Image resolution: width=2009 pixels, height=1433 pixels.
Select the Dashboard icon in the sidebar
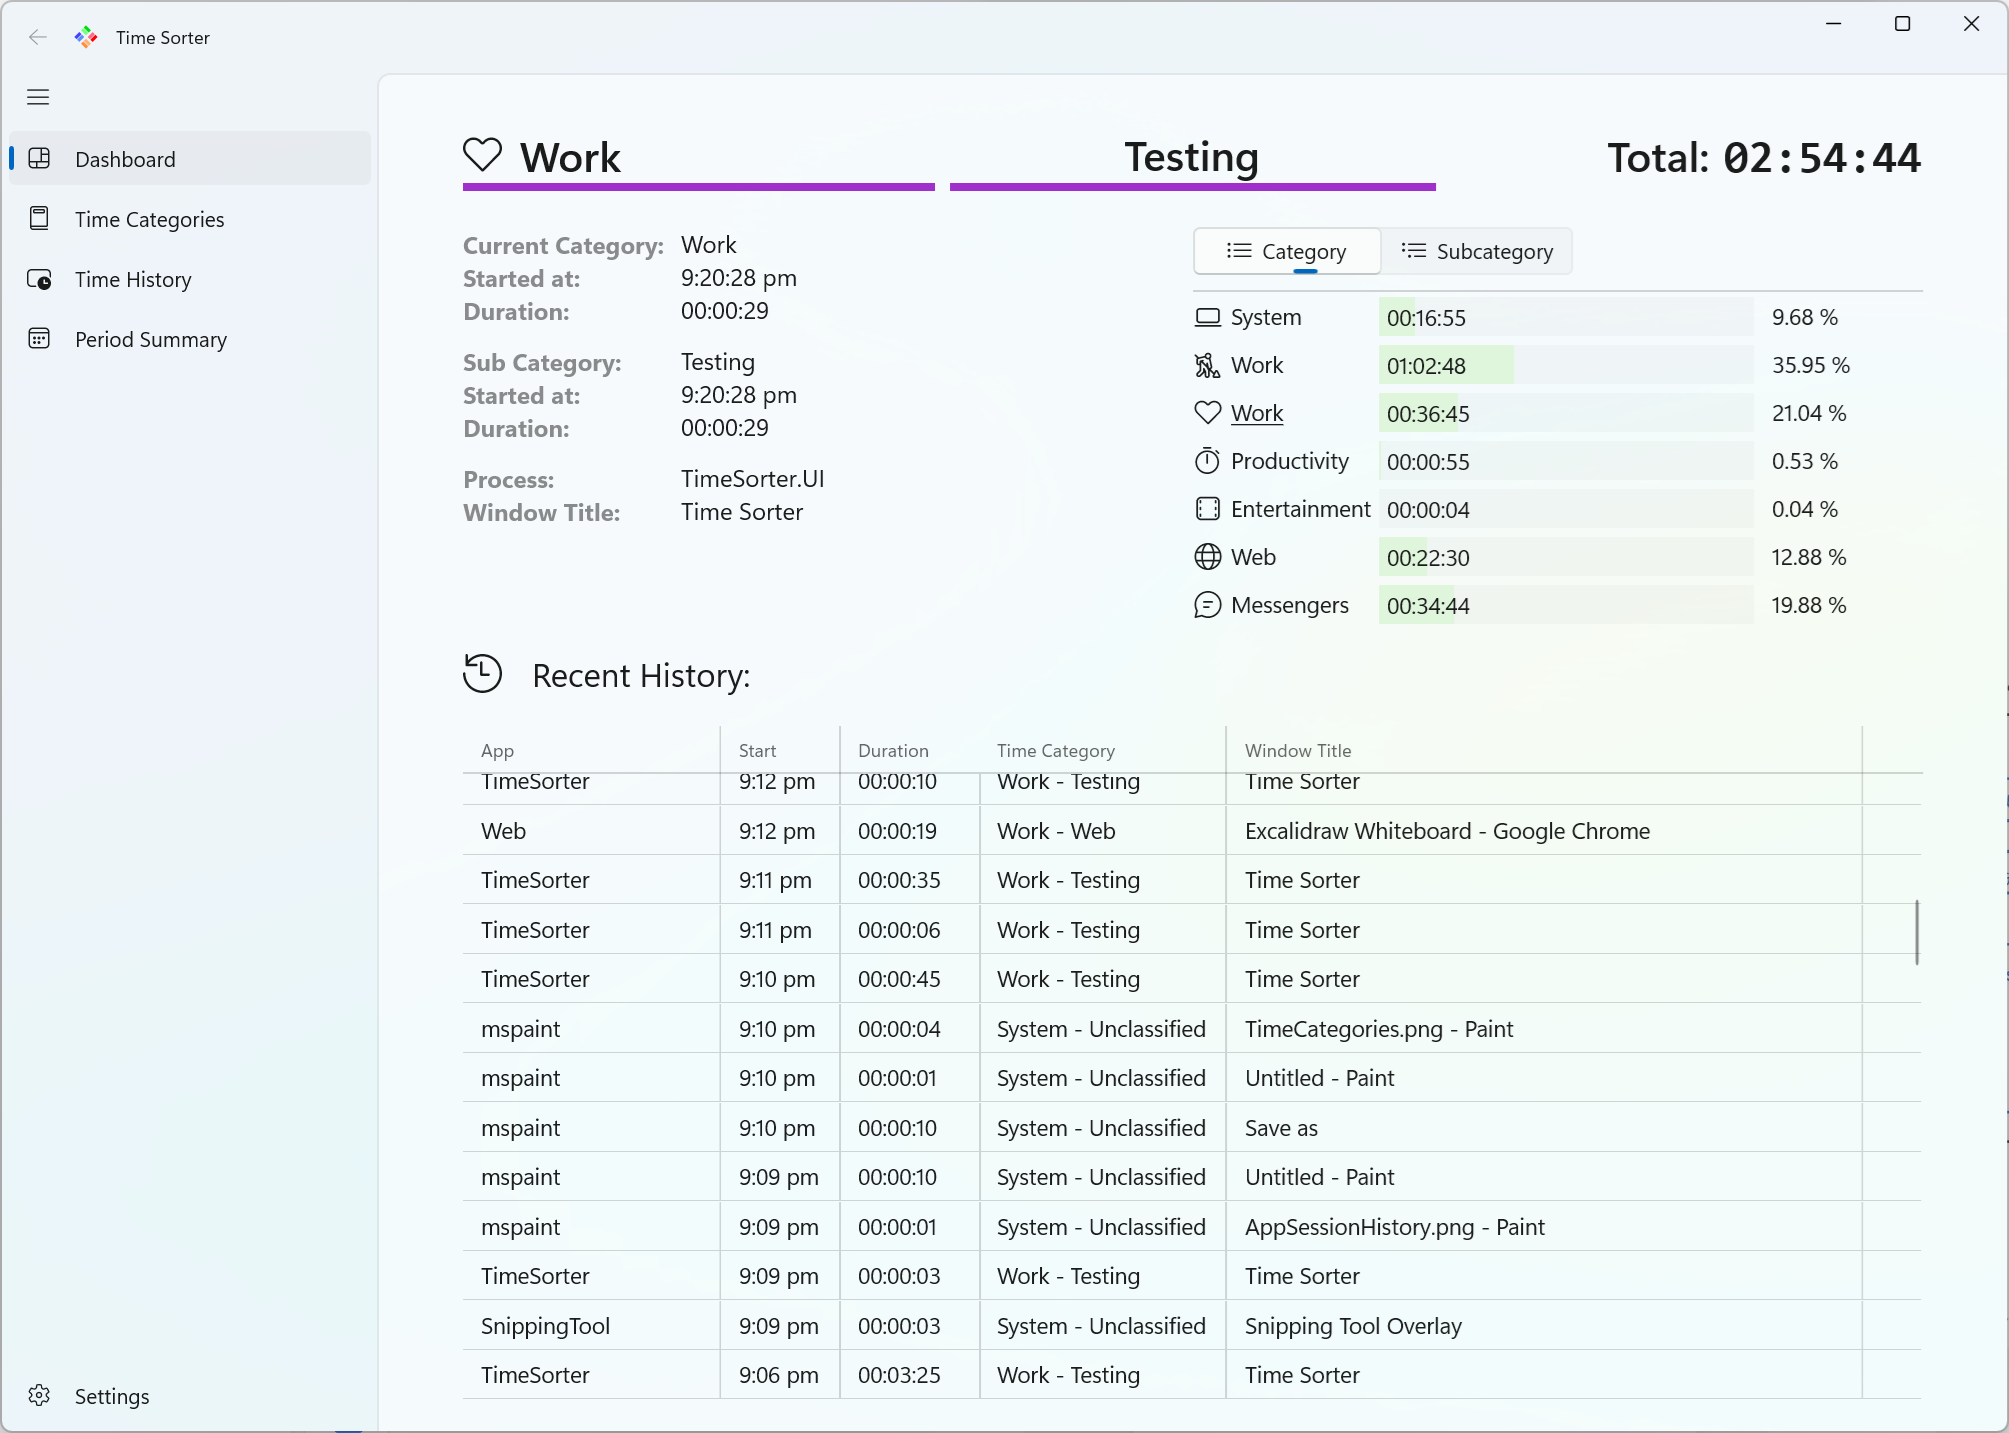click(40, 158)
